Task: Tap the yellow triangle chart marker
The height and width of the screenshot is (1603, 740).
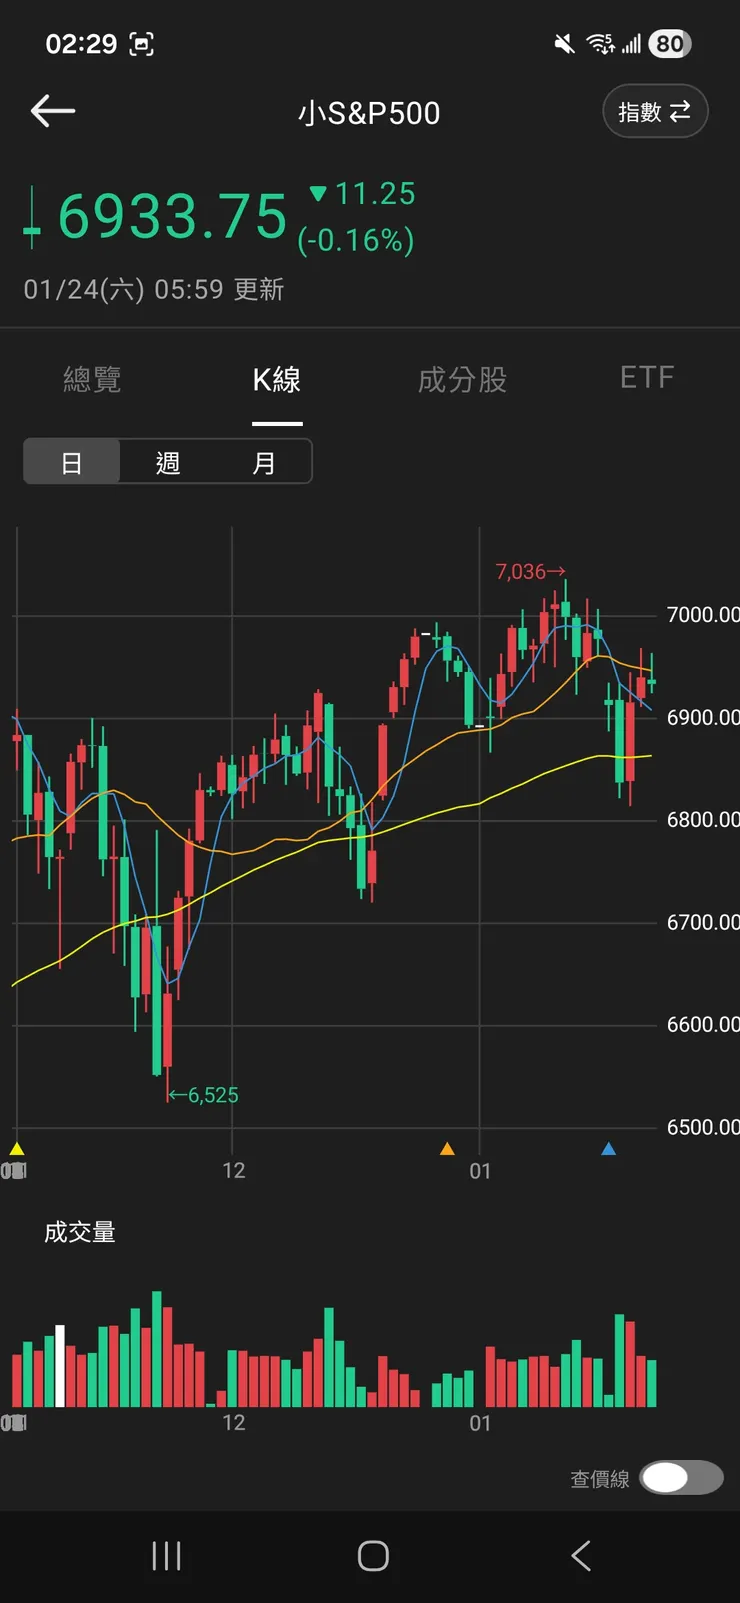Action: 17,1149
